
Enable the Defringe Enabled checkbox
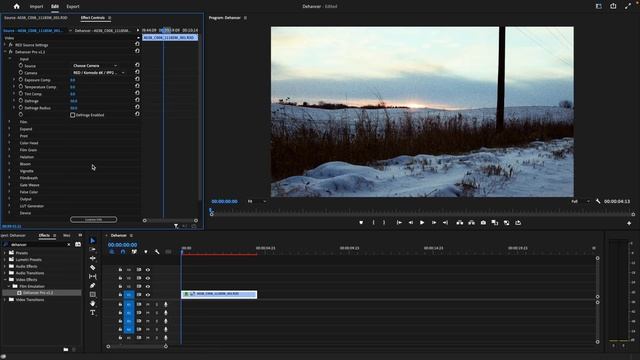point(73,115)
